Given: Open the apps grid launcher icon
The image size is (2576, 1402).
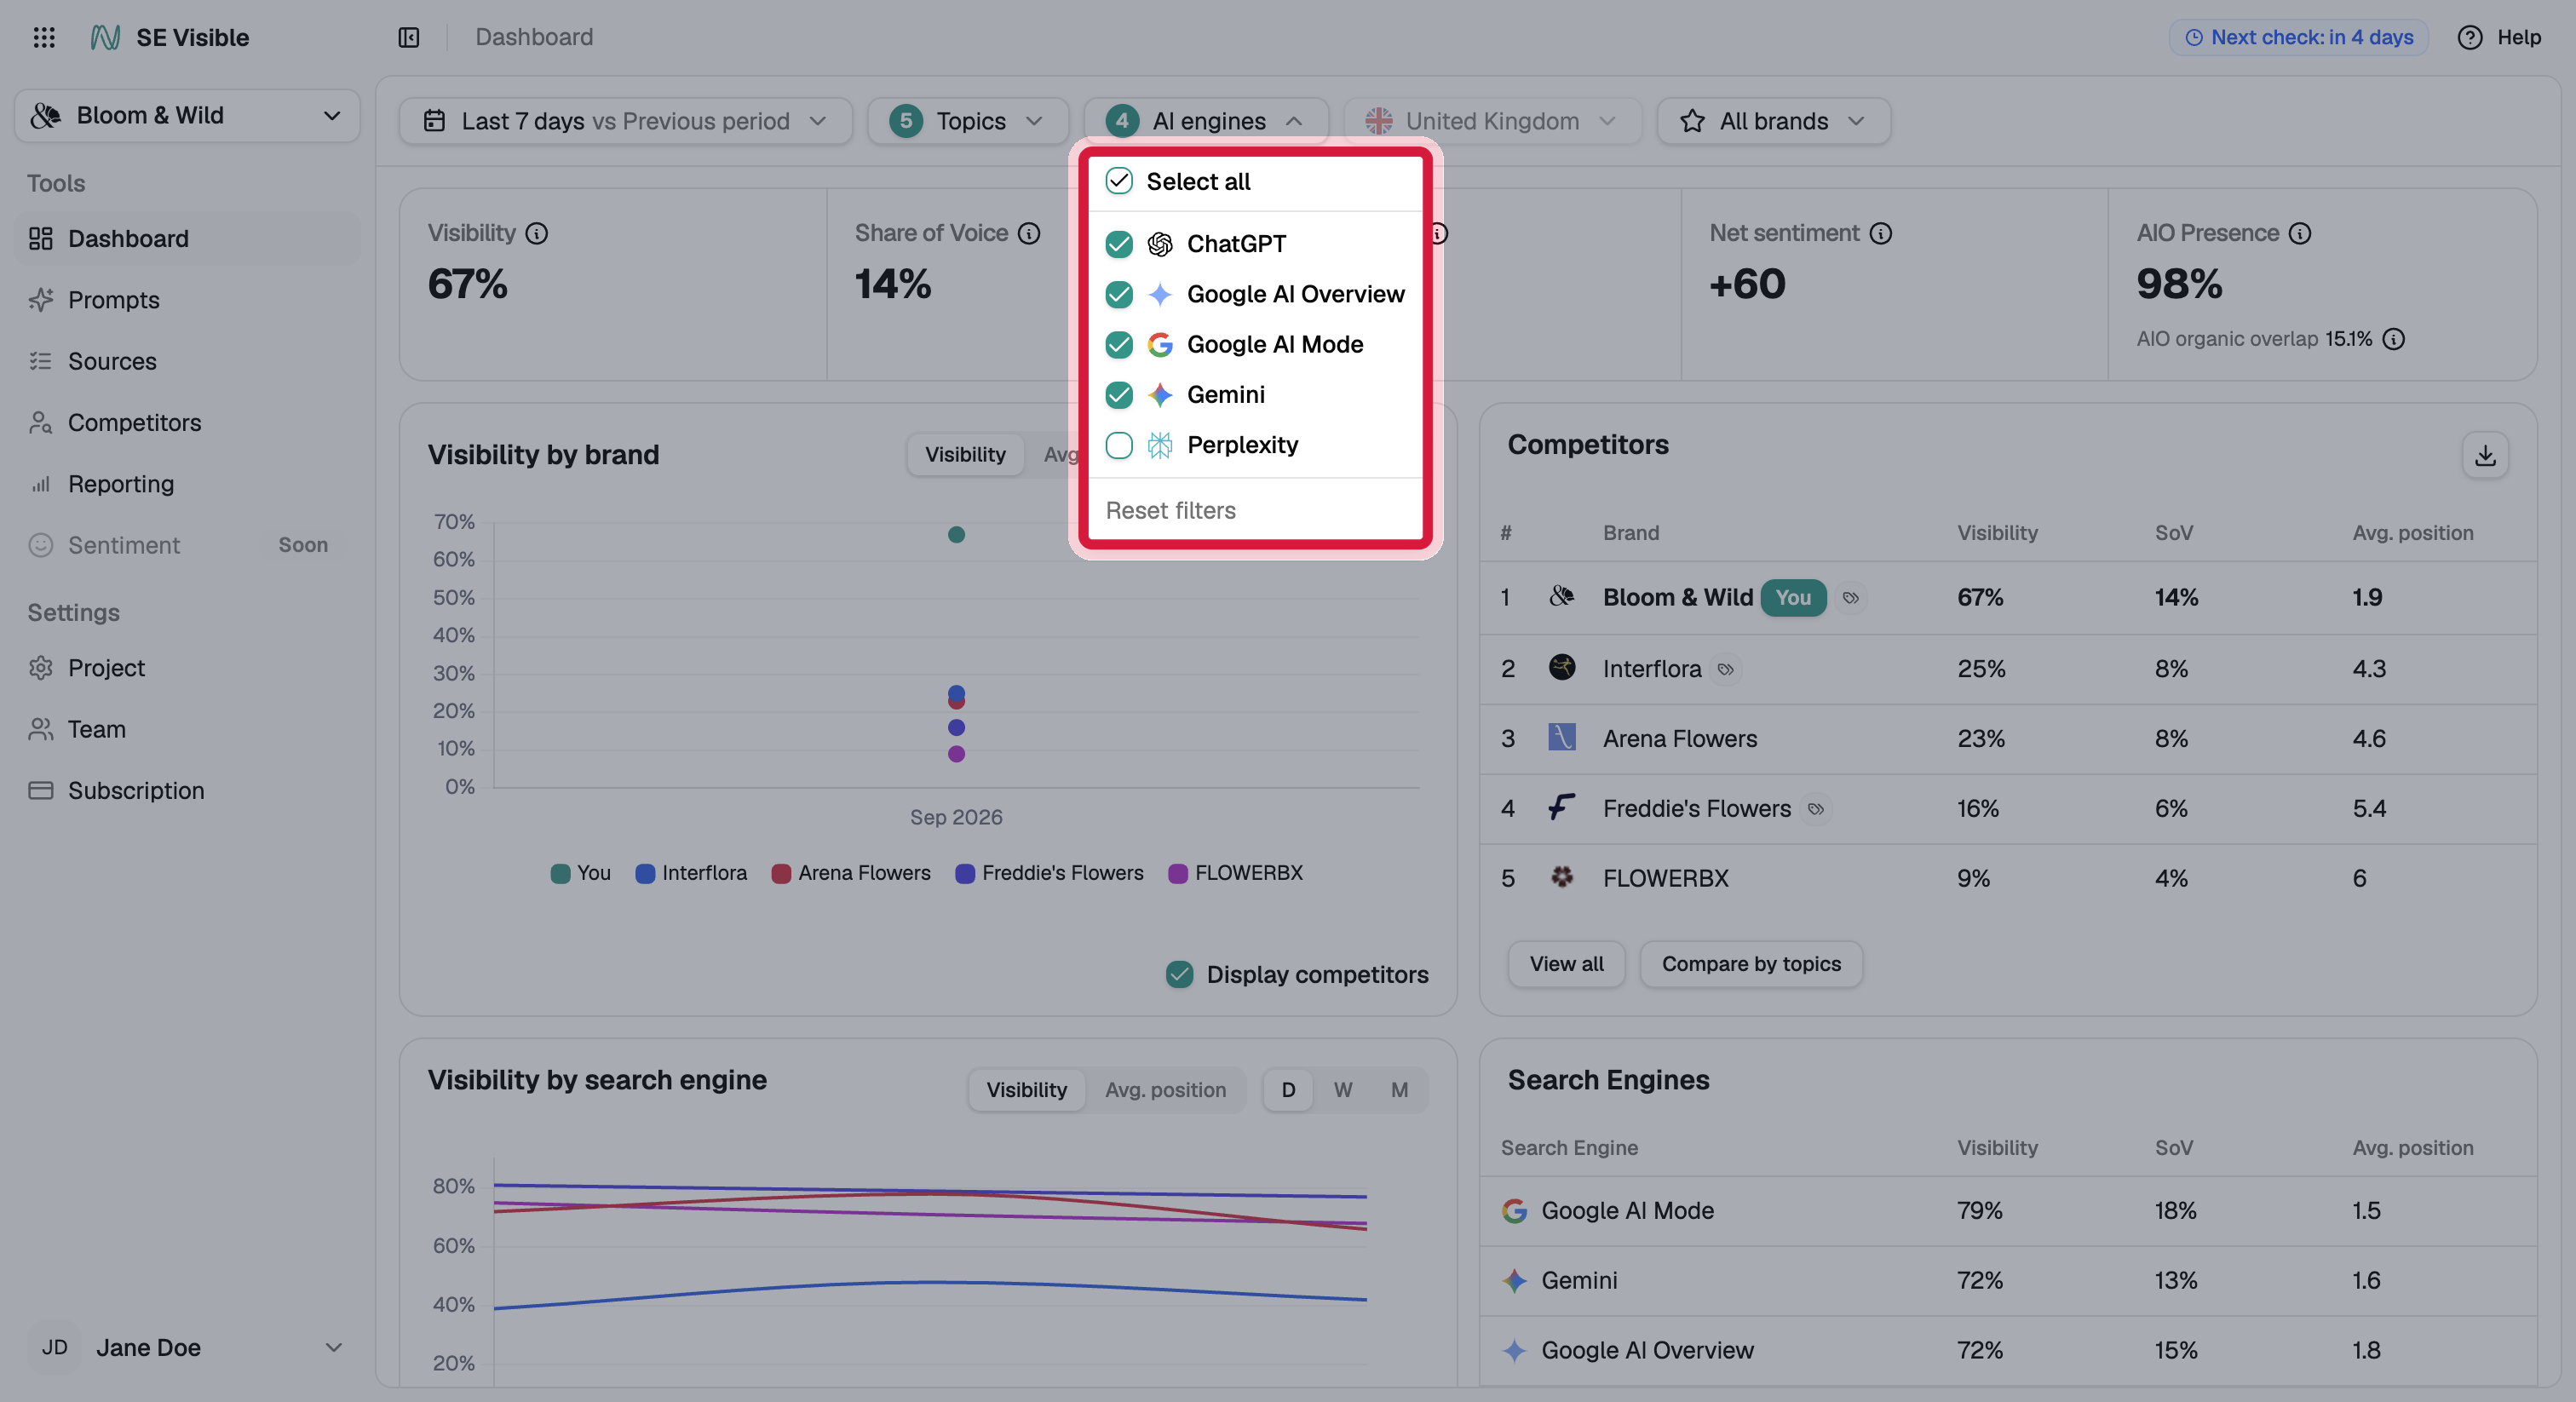Looking at the screenshot, I should [44, 38].
